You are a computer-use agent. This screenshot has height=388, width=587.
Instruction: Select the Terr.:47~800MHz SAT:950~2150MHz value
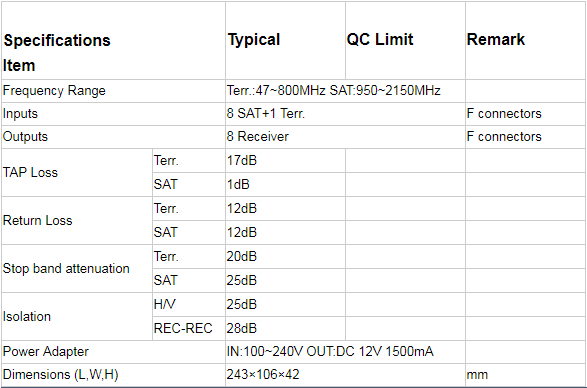(x=334, y=91)
